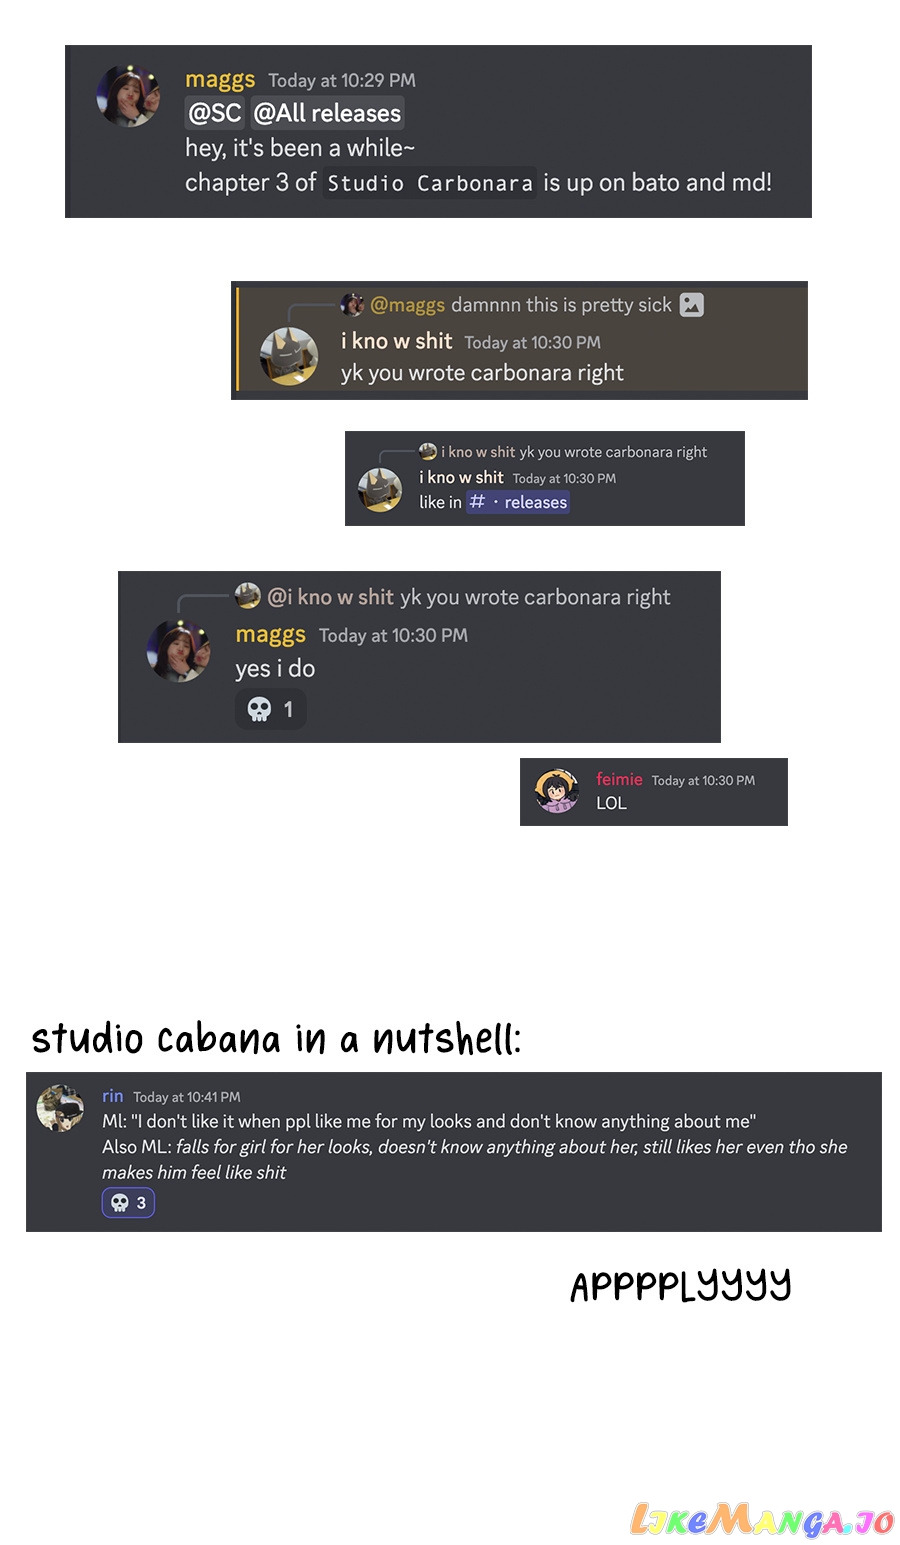Open the @SC role mention
900x1545 pixels.
point(215,113)
